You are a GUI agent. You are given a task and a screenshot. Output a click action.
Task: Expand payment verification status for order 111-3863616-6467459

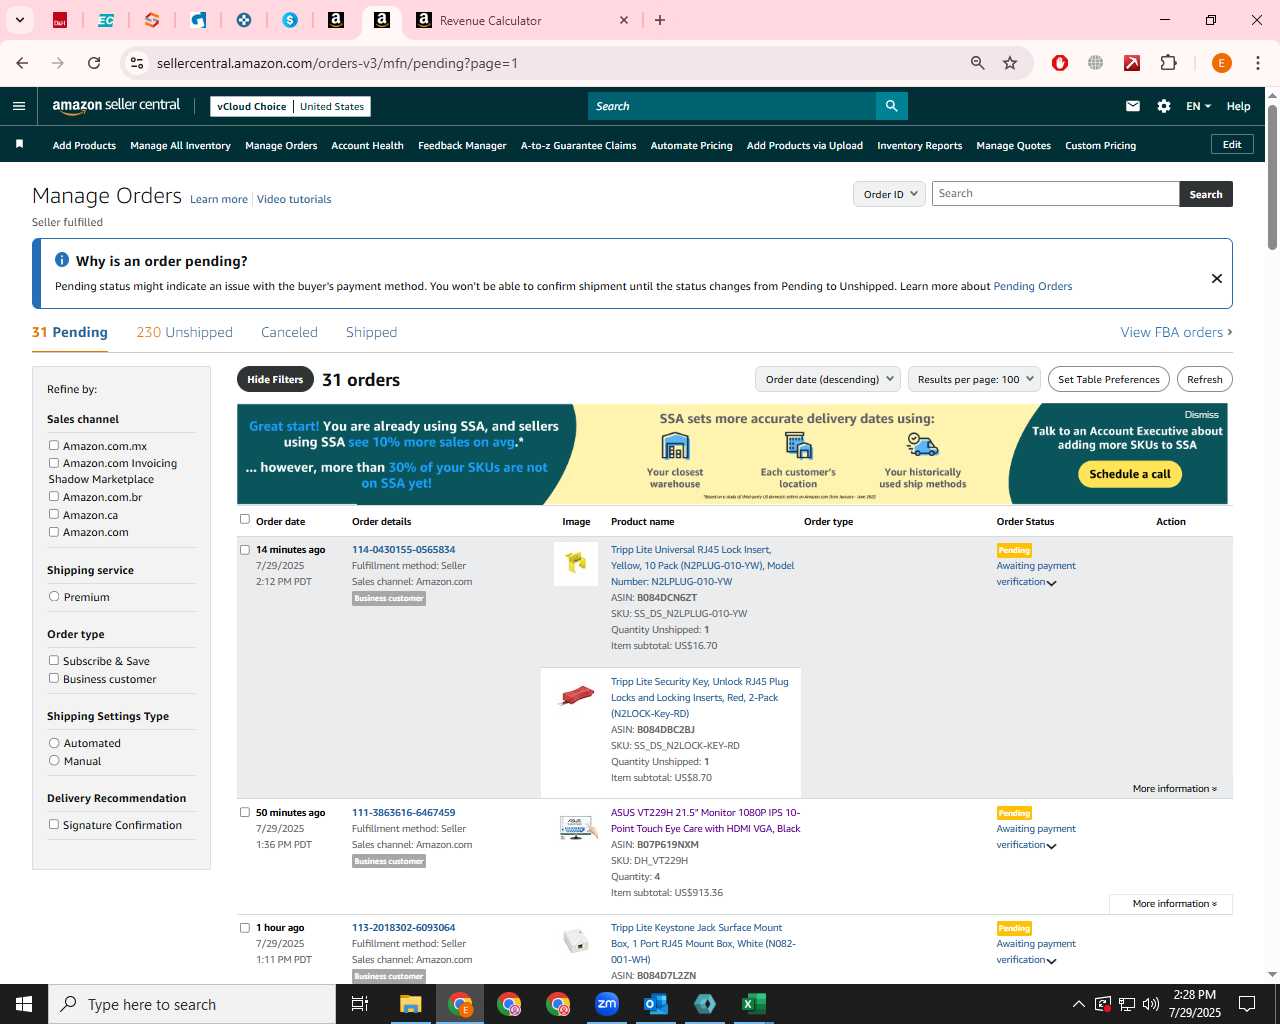click(1051, 846)
